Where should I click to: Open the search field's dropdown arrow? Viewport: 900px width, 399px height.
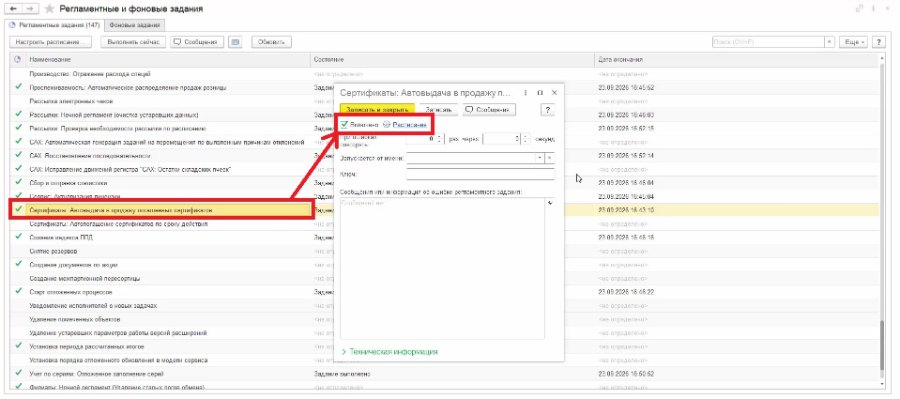[x=829, y=42]
